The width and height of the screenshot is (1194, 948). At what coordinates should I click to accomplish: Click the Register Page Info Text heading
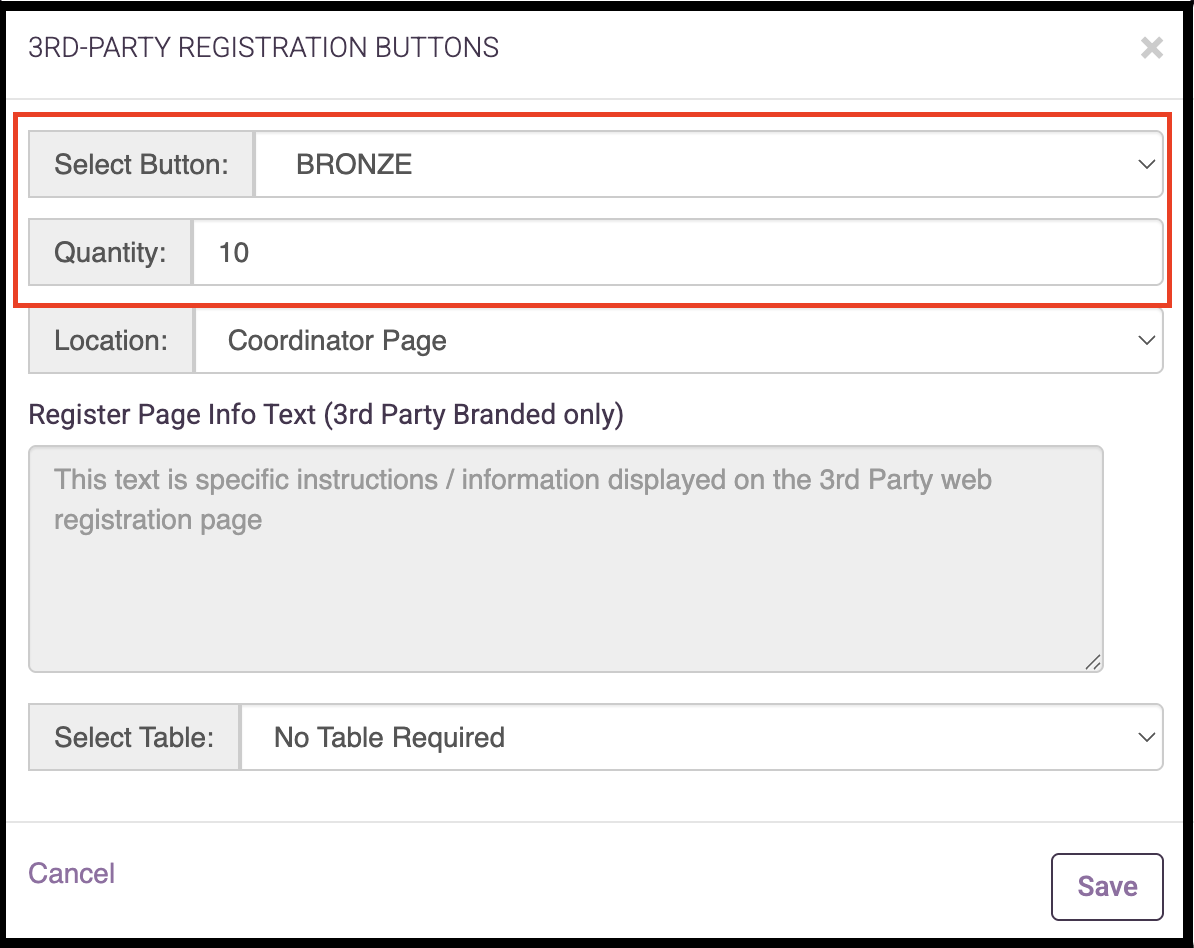click(x=326, y=415)
